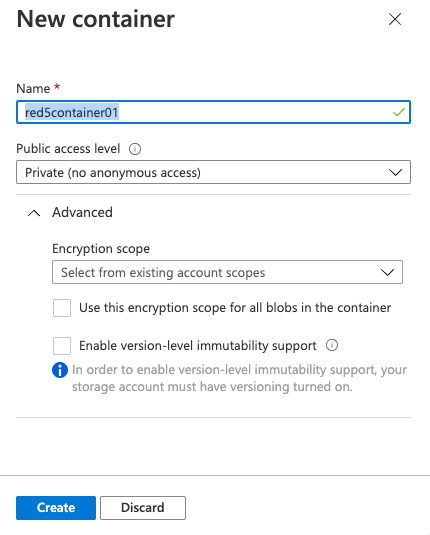Open the Encryption scope dropdown
Screen dimensions: 430x535
[x=227, y=272]
